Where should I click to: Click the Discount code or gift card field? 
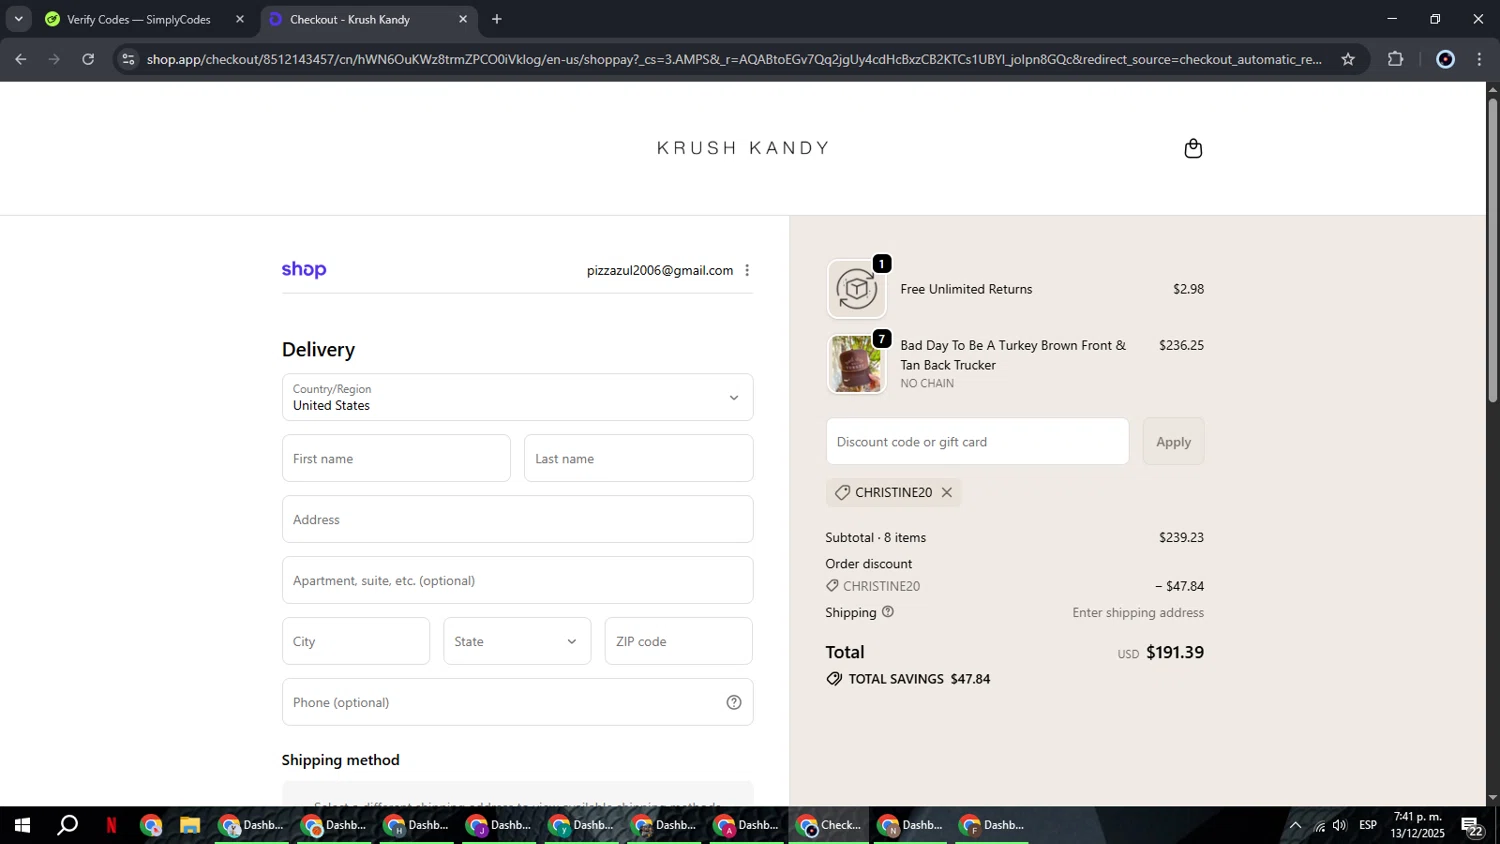[x=977, y=441]
